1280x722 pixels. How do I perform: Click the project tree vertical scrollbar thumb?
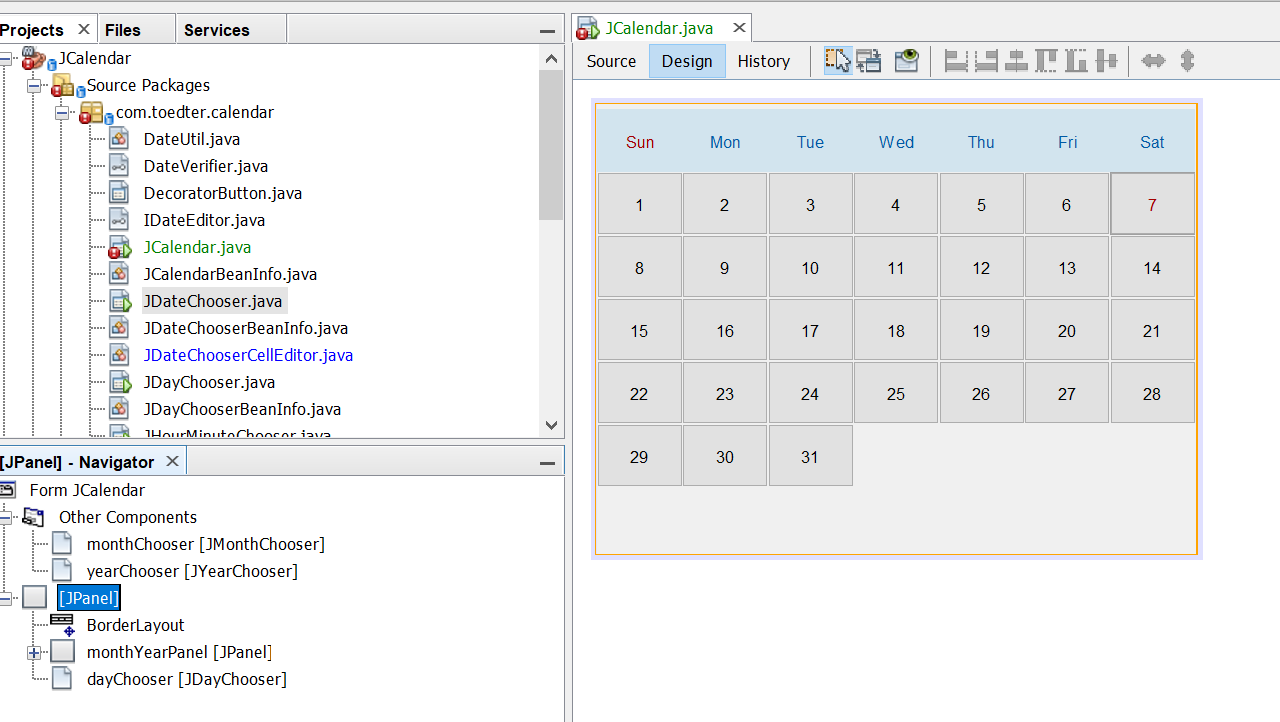tap(551, 145)
